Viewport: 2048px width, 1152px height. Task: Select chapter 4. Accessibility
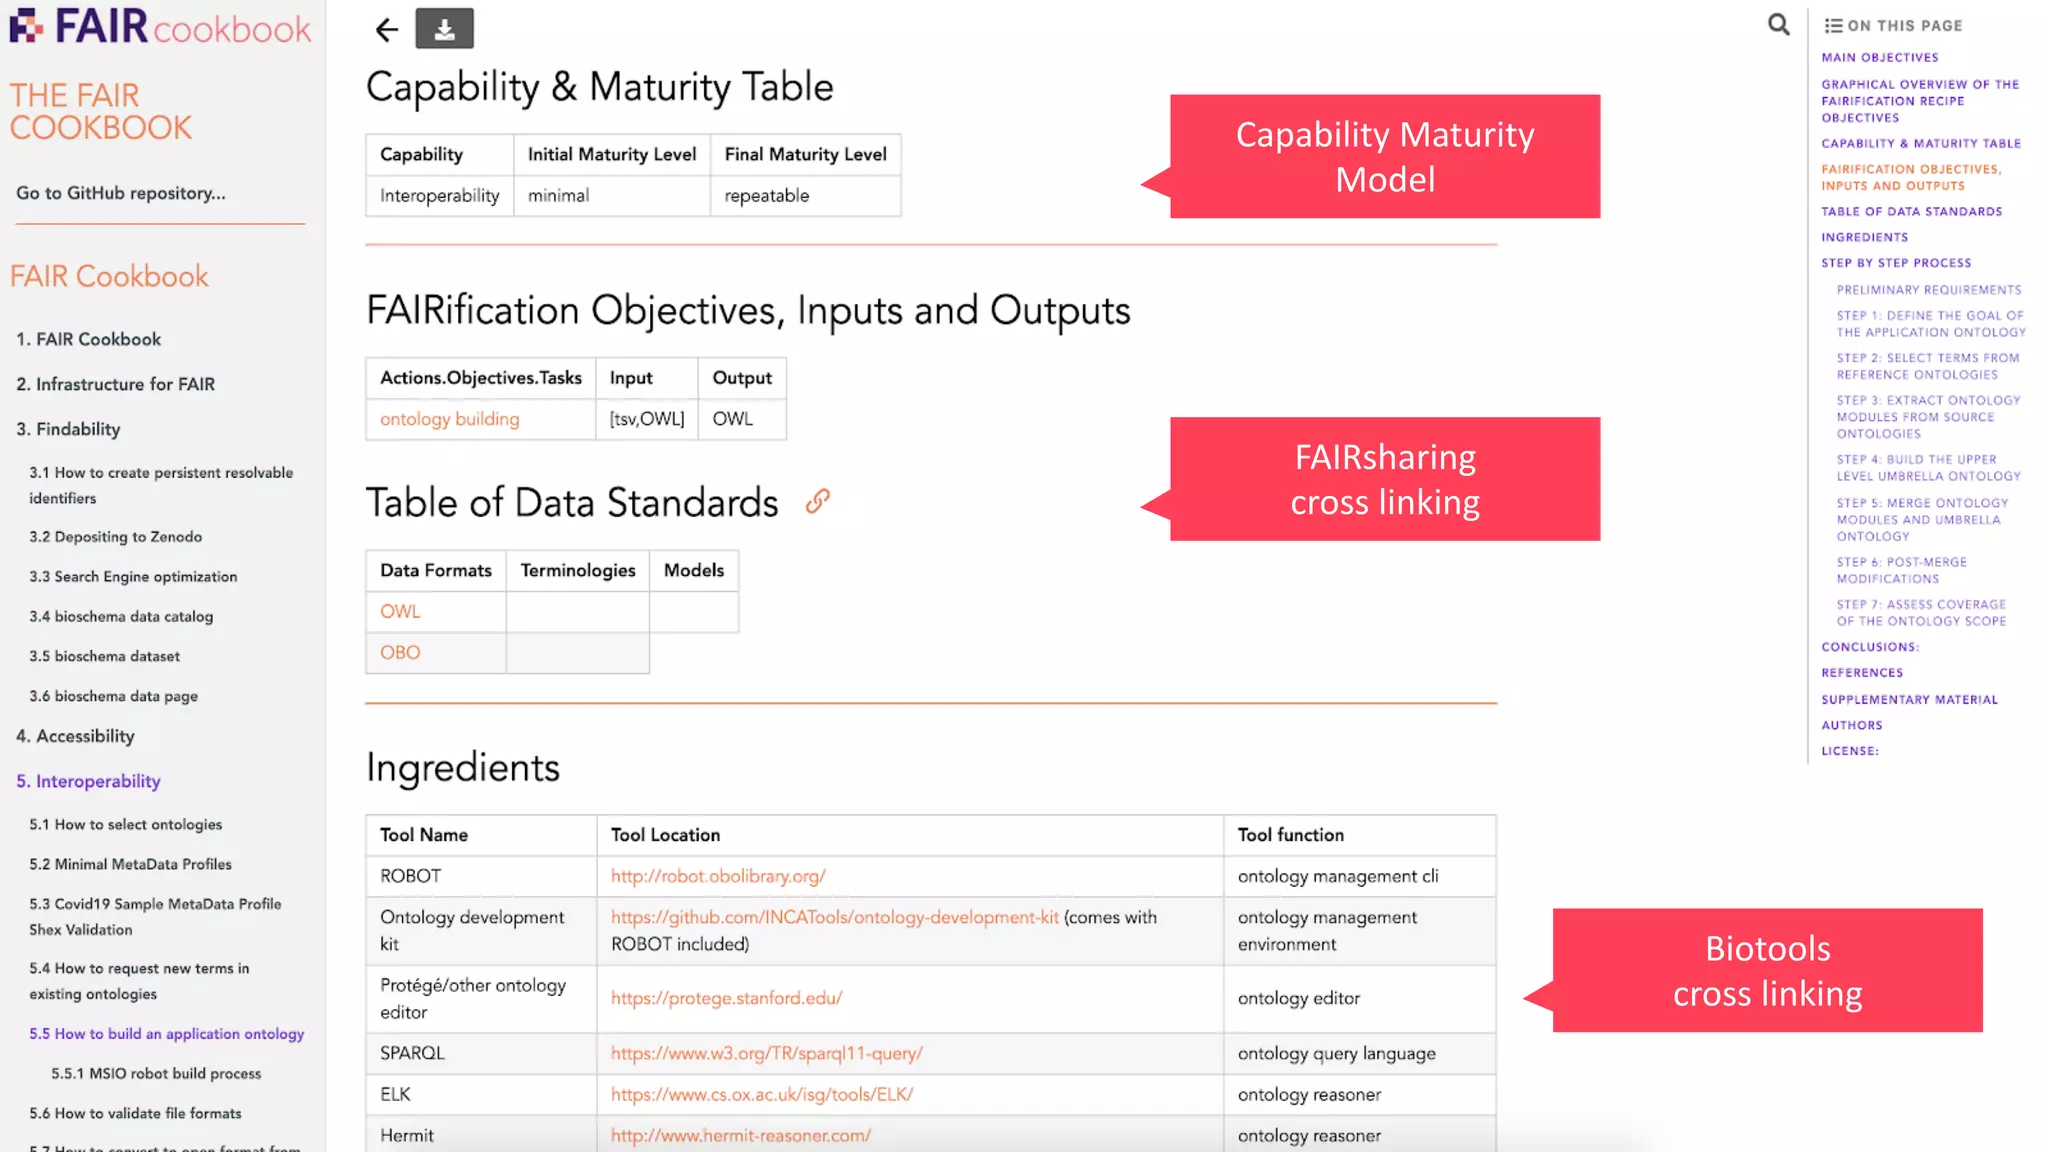(75, 736)
